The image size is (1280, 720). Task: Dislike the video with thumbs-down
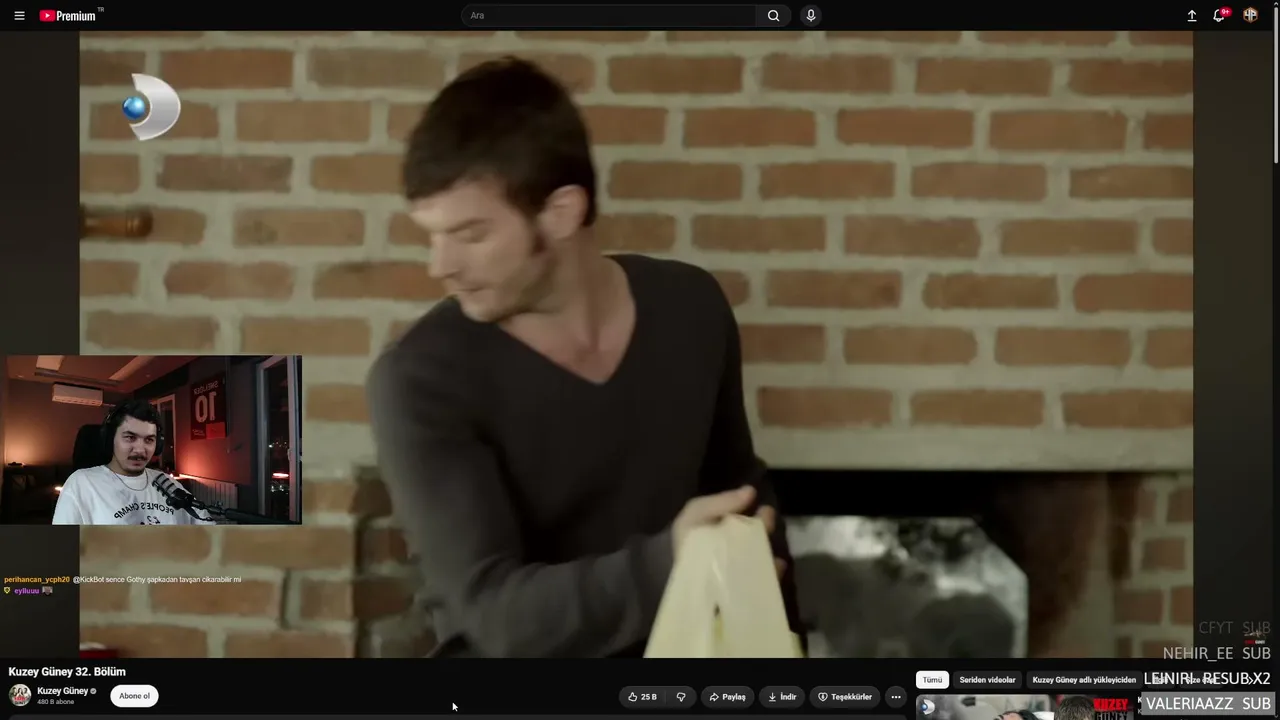(681, 697)
